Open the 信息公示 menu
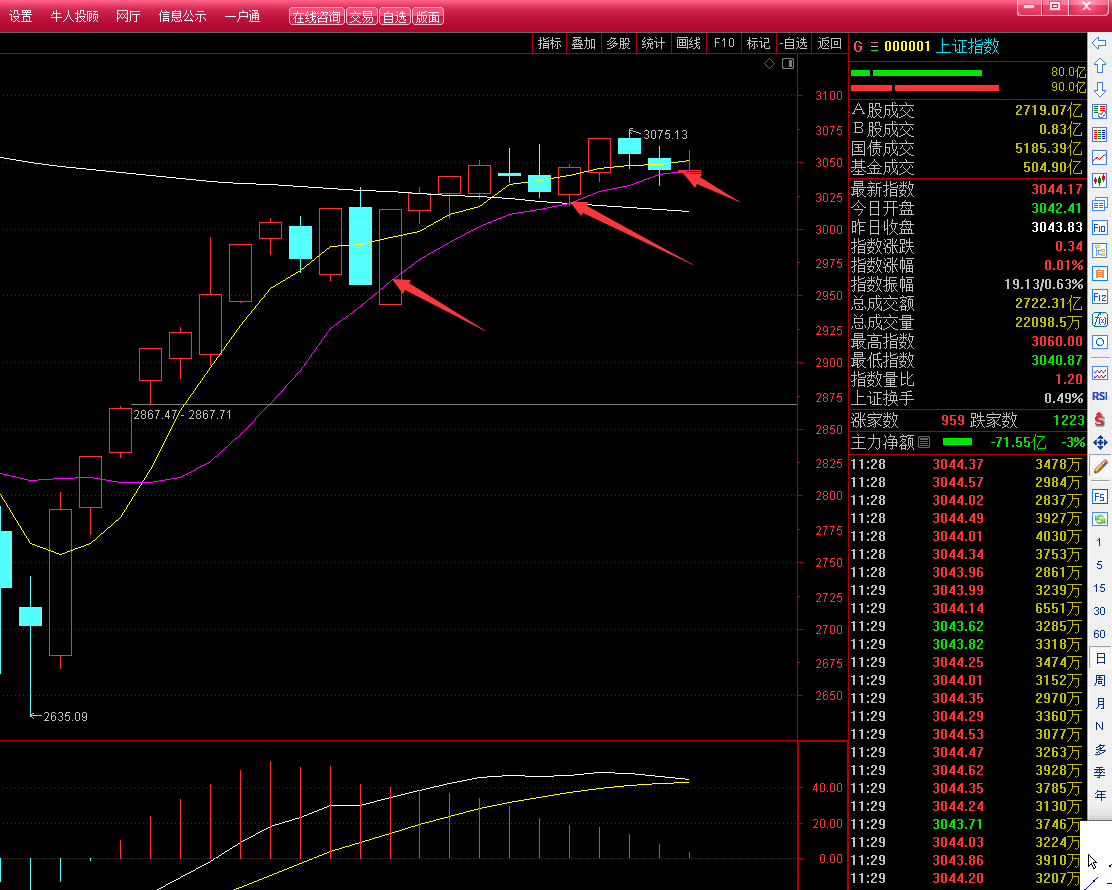 coord(182,16)
